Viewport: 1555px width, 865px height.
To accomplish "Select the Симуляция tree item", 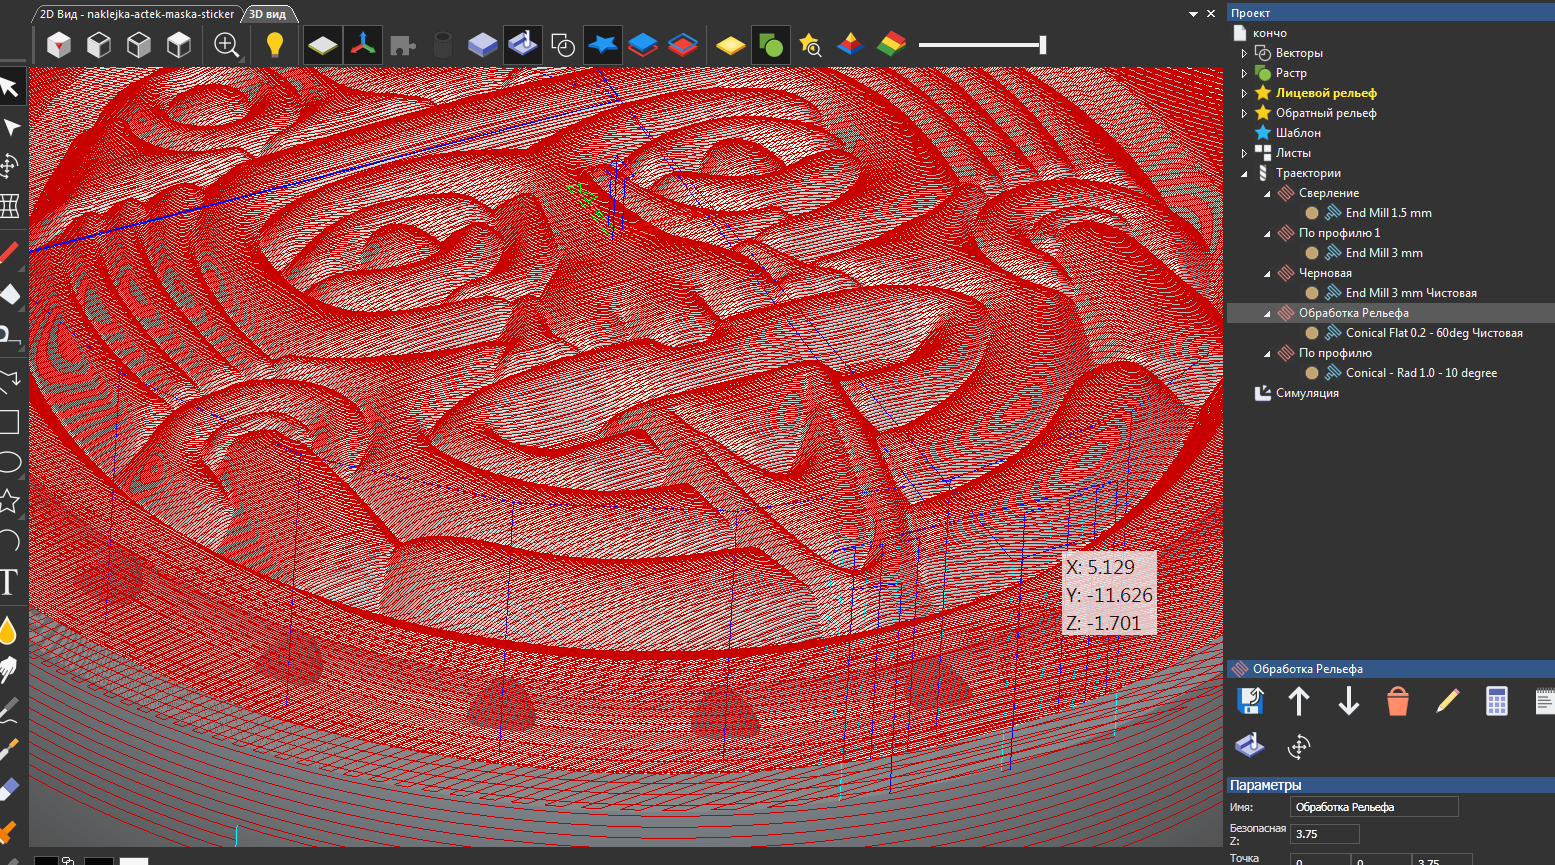I will (1307, 393).
